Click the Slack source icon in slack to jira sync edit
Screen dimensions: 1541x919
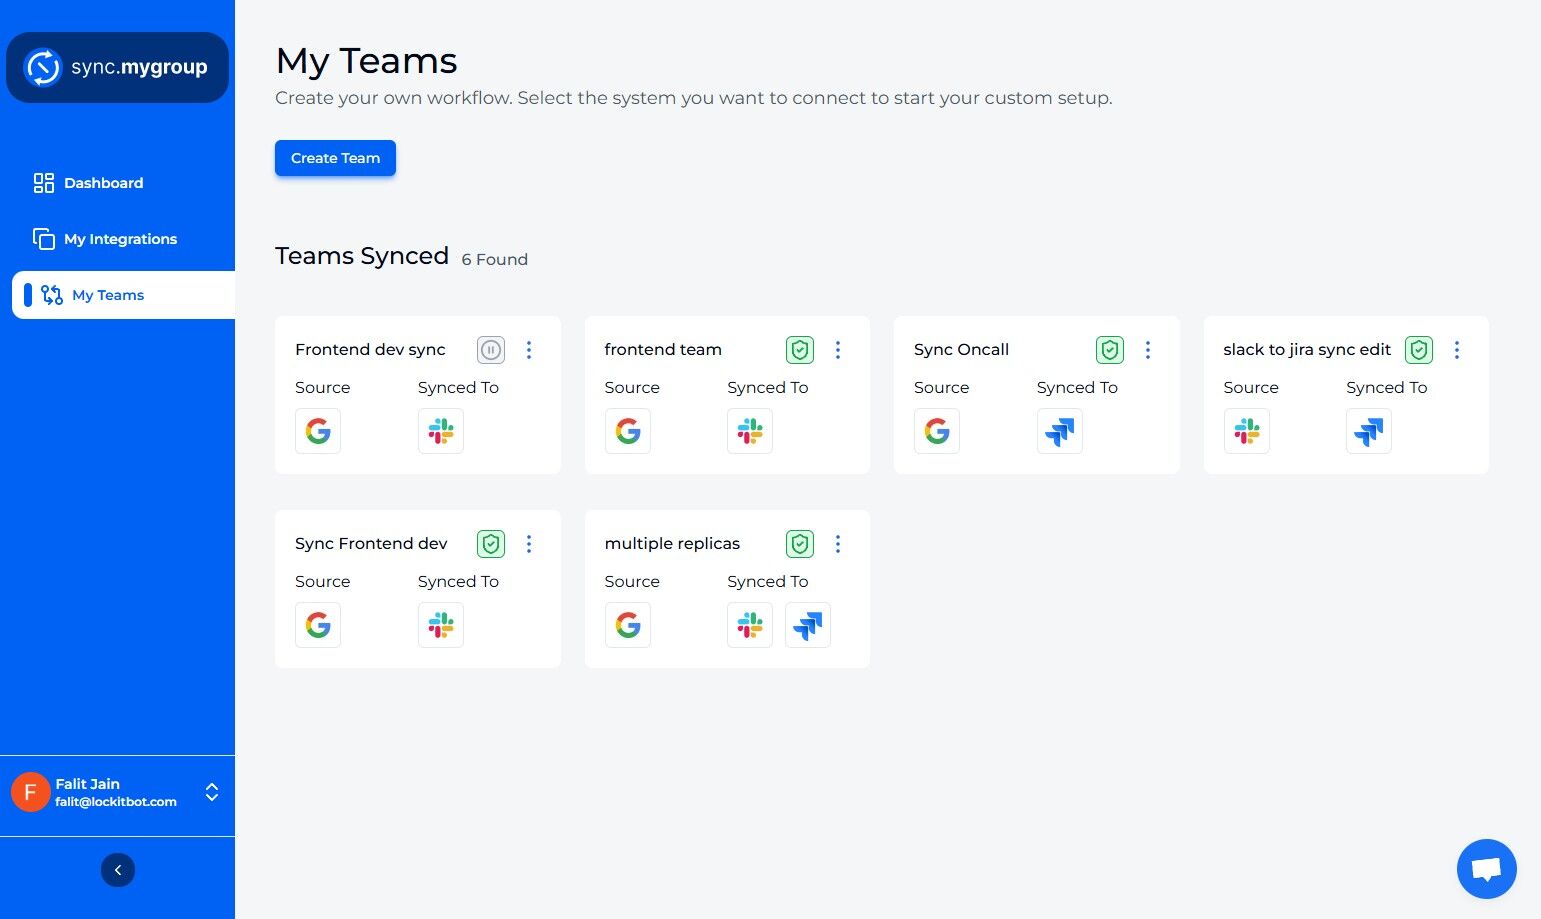(x=1247, y=431)
